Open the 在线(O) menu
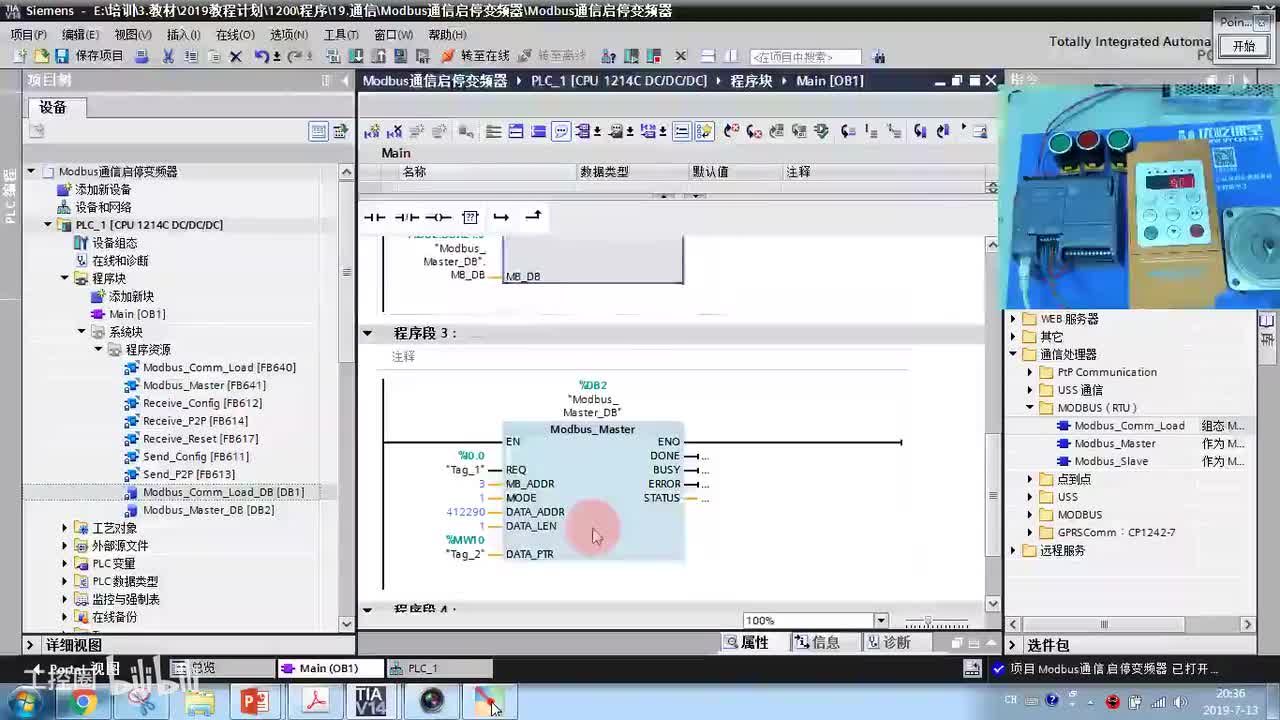Viewport: 1280px width, 720px height. click(x=235, y=34)
